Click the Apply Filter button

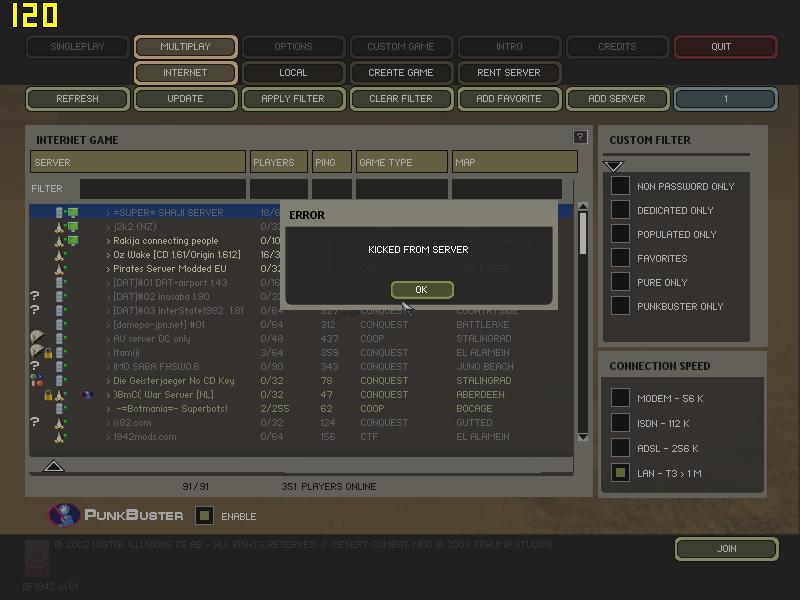click(293, 98)
